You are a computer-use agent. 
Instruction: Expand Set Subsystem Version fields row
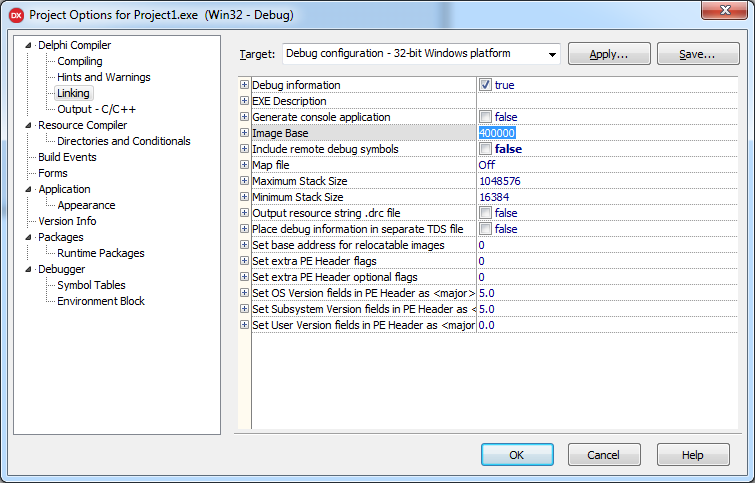[x=244, y=309]
